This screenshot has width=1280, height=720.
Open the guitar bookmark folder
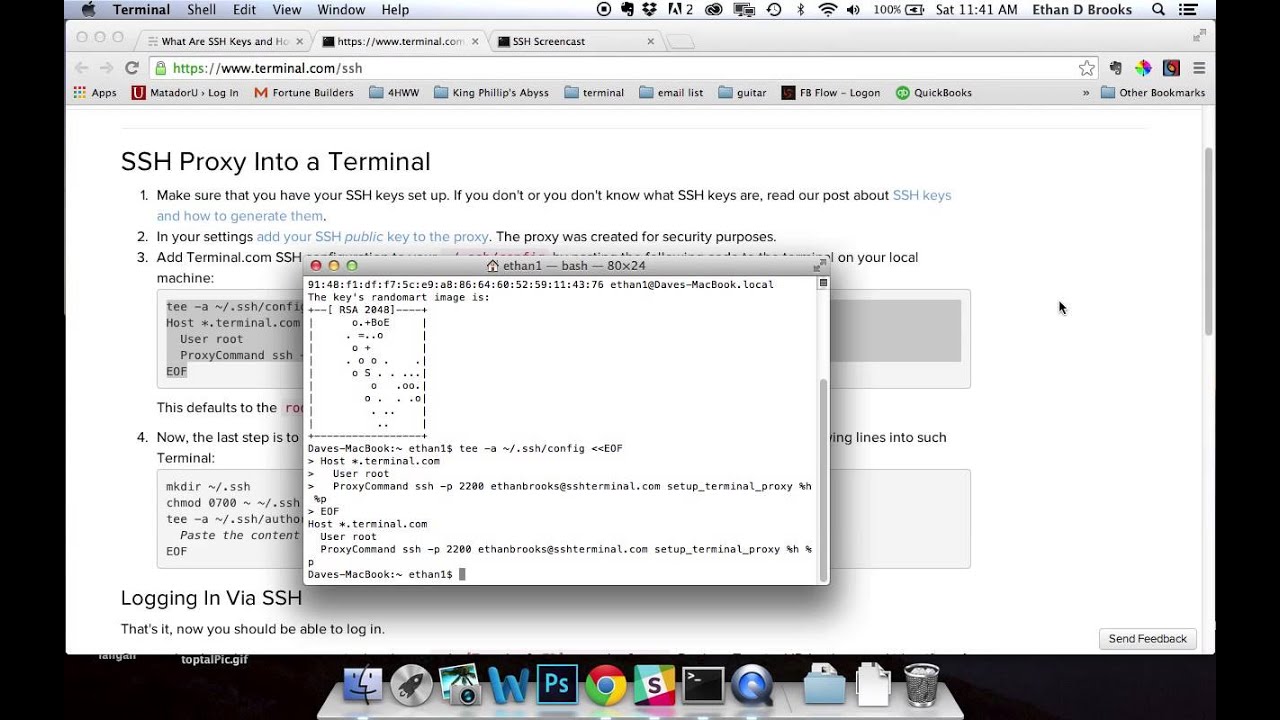741,93
